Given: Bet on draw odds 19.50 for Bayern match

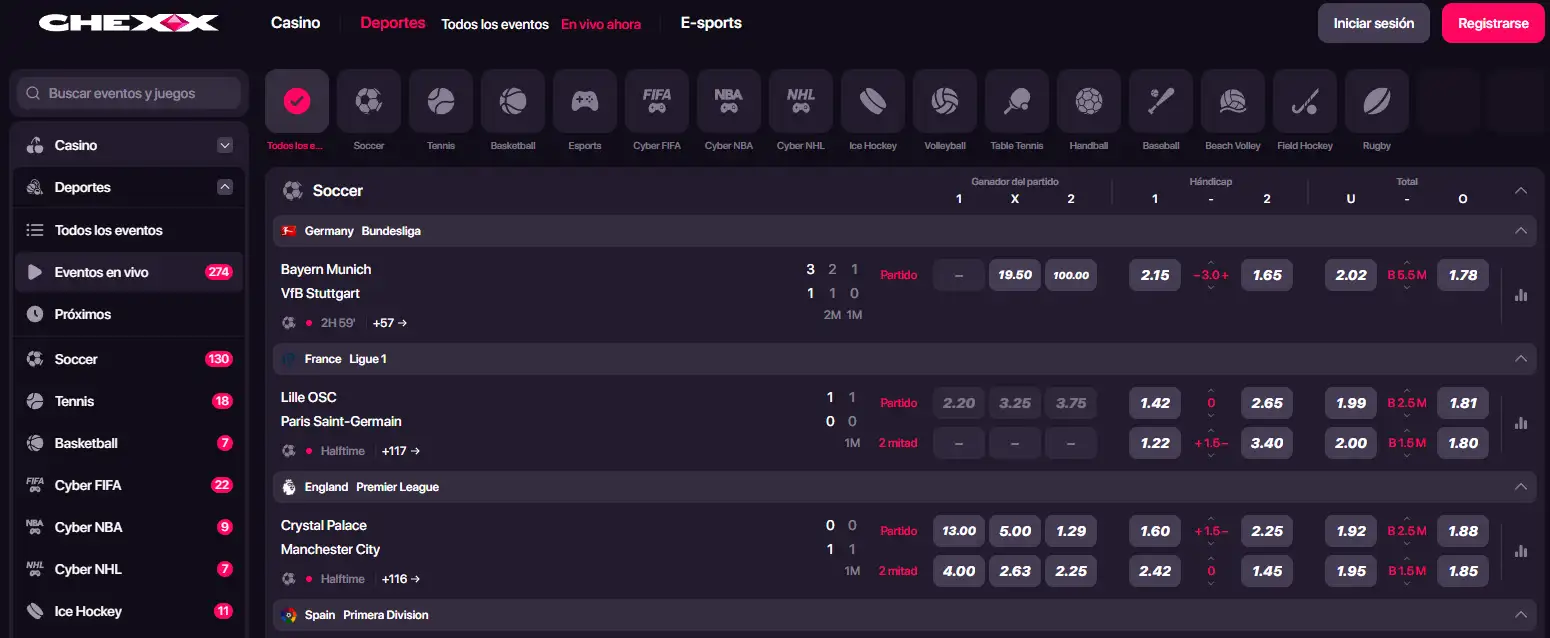Looking at the screenshot, I should [1015, 275].
